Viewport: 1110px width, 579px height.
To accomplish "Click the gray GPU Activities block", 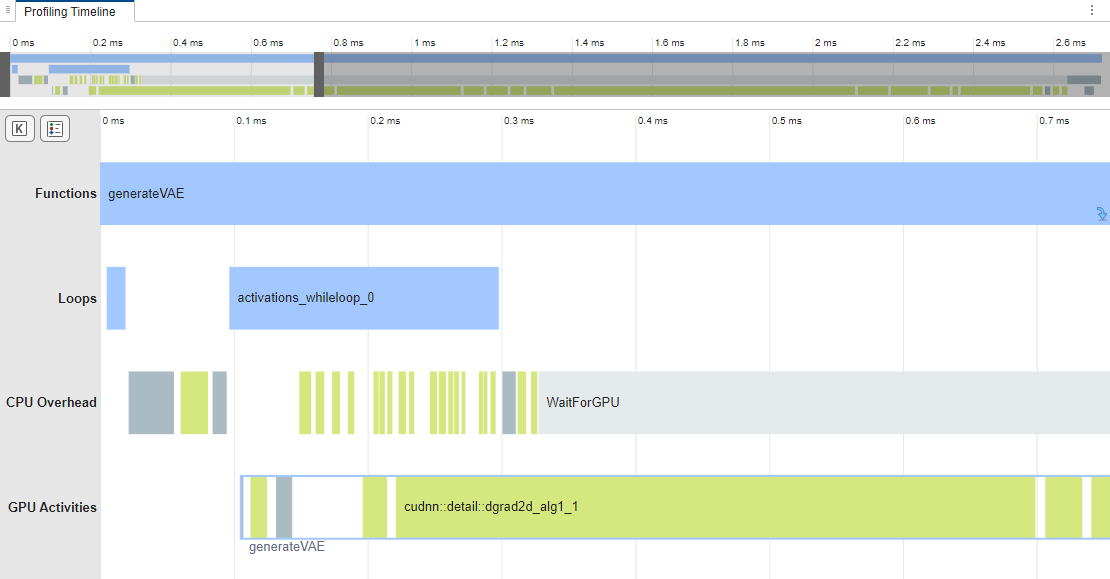I will [x=284, y=507].
